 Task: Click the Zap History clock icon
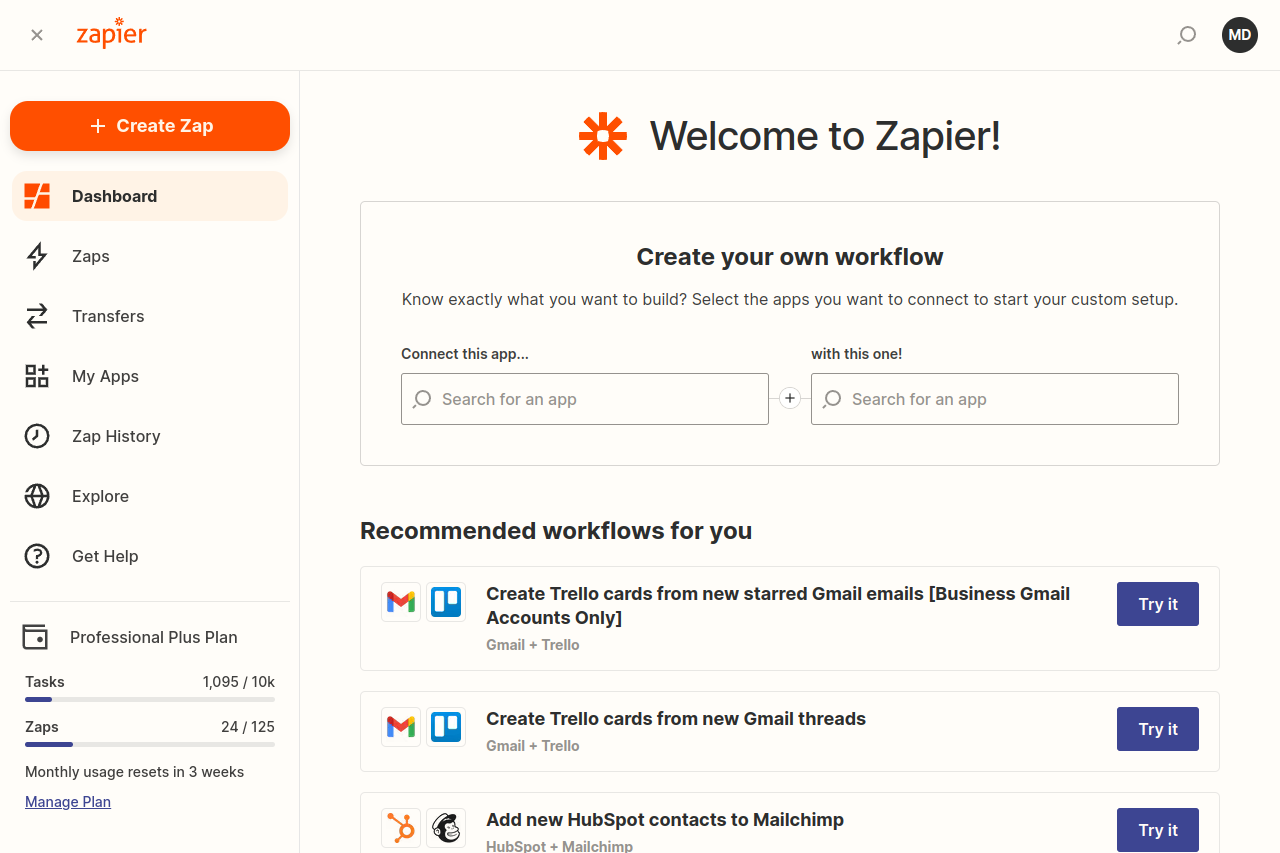(37, 436)
